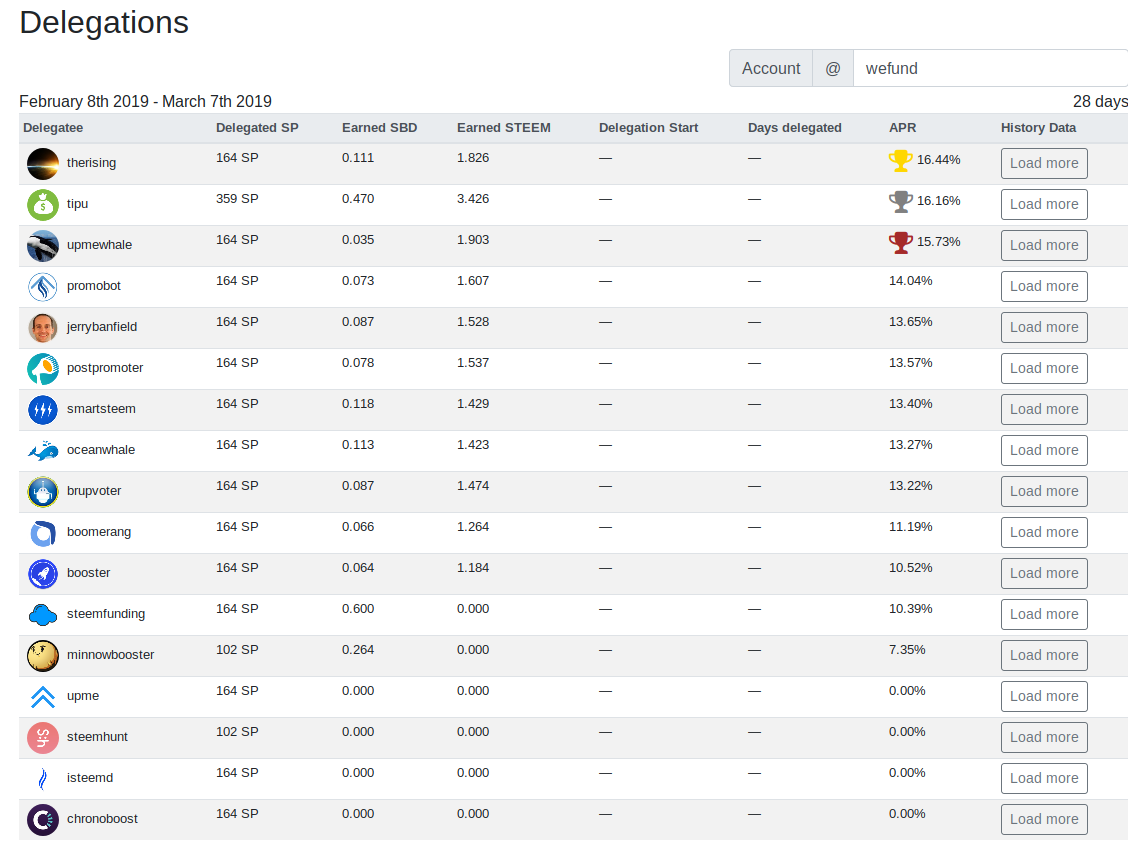
Task: Click the upmewhale avatar icon
Action: 42,245
